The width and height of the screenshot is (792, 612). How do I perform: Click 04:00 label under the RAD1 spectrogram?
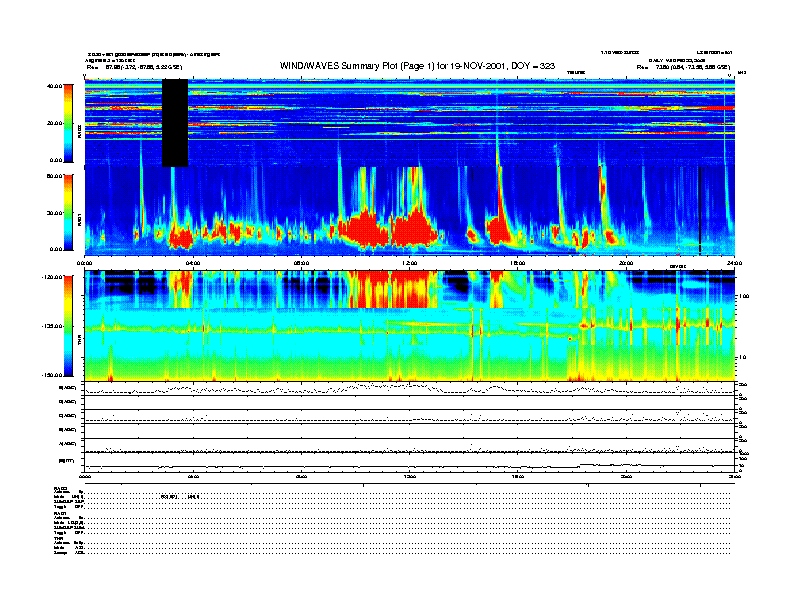[x=193, y=263]
